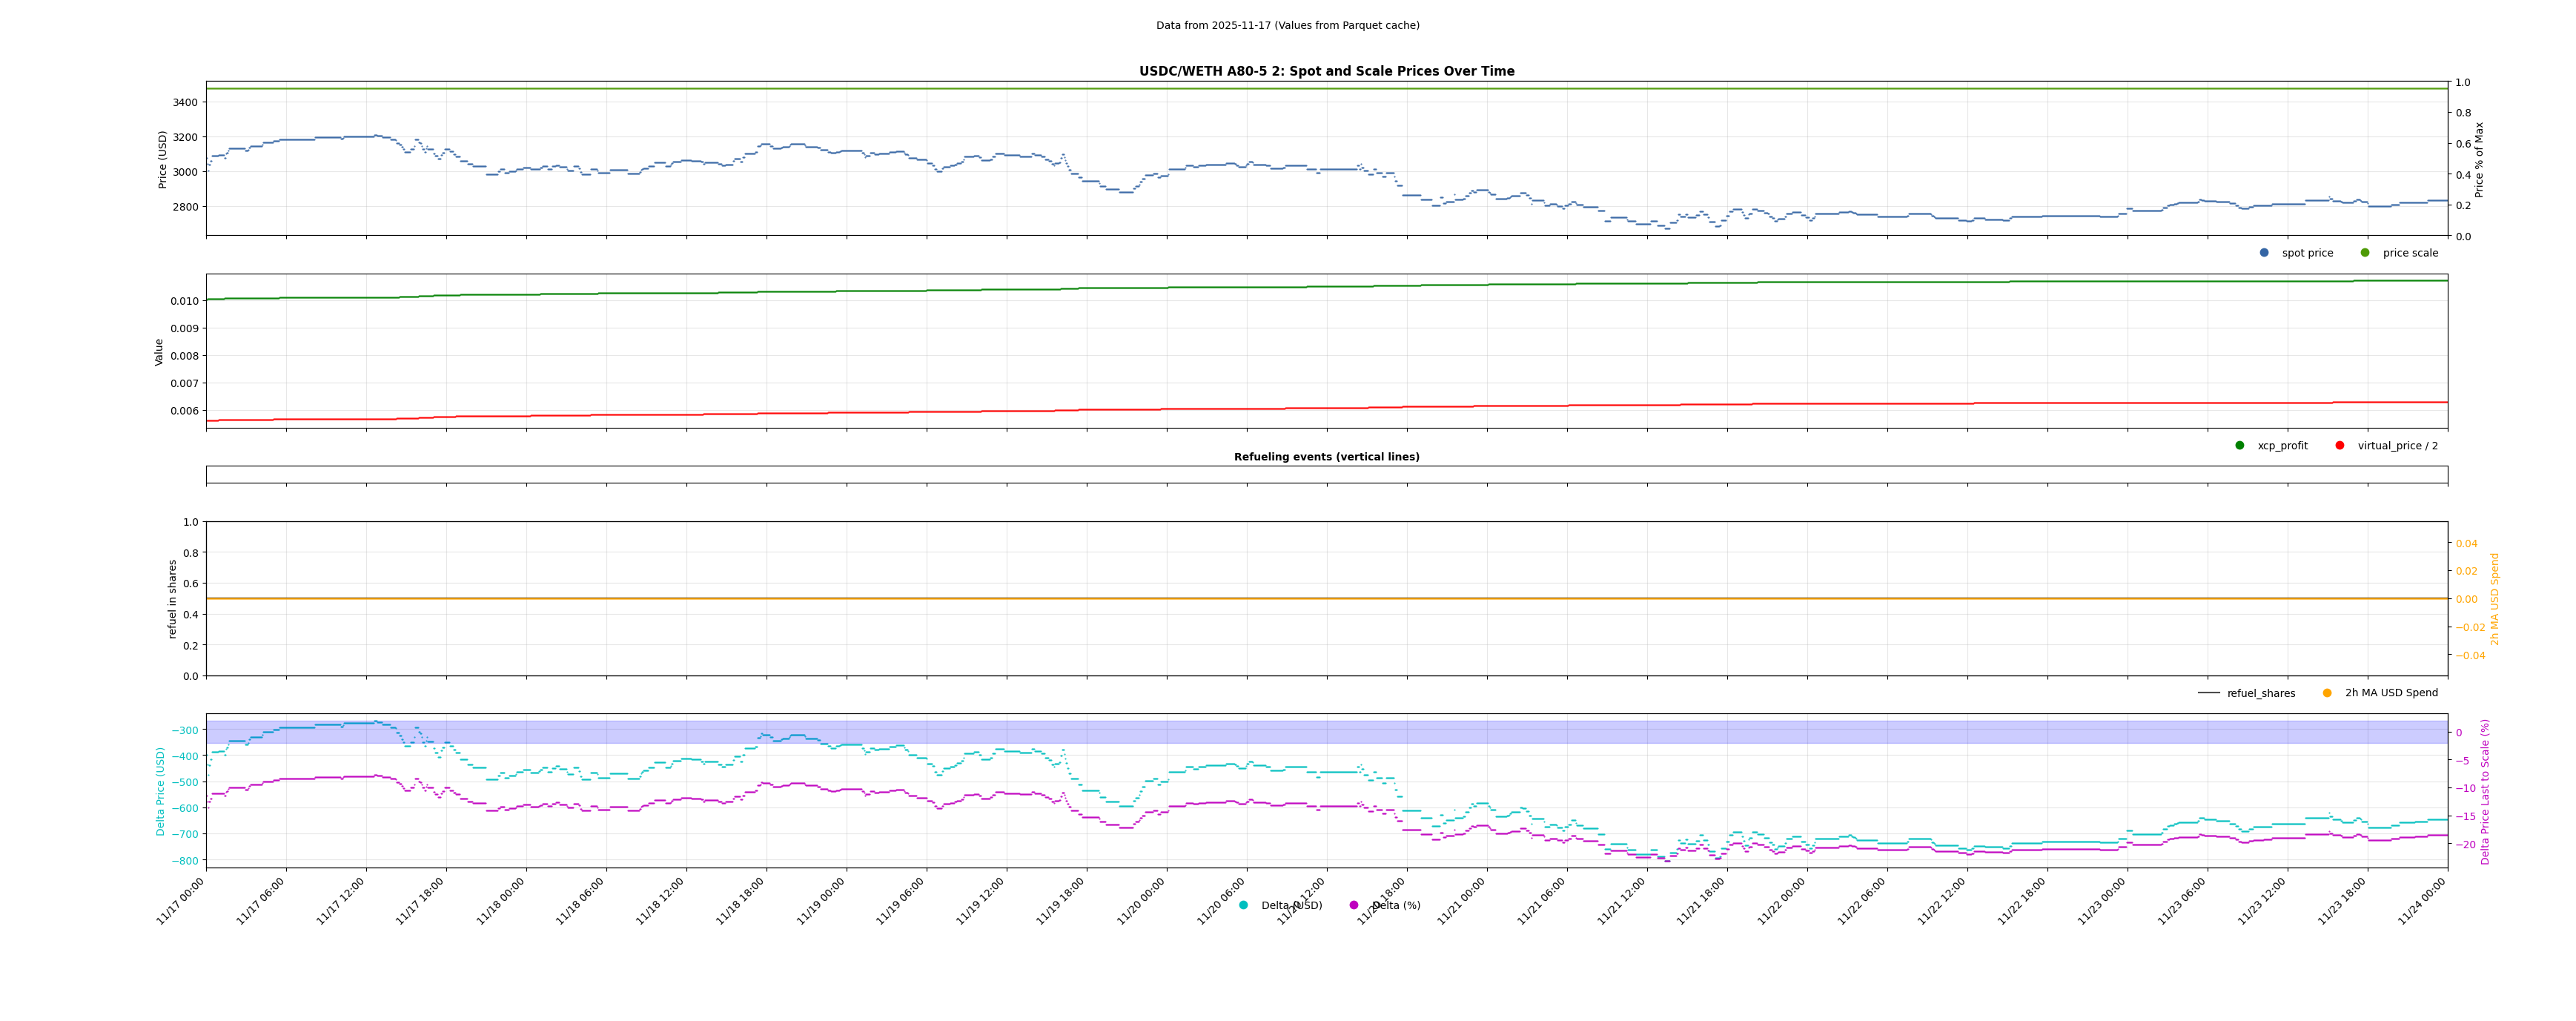Click the 'Price (USD)' y-axis label
This screenshot has width=2576, height=1021.
(163, 159)
